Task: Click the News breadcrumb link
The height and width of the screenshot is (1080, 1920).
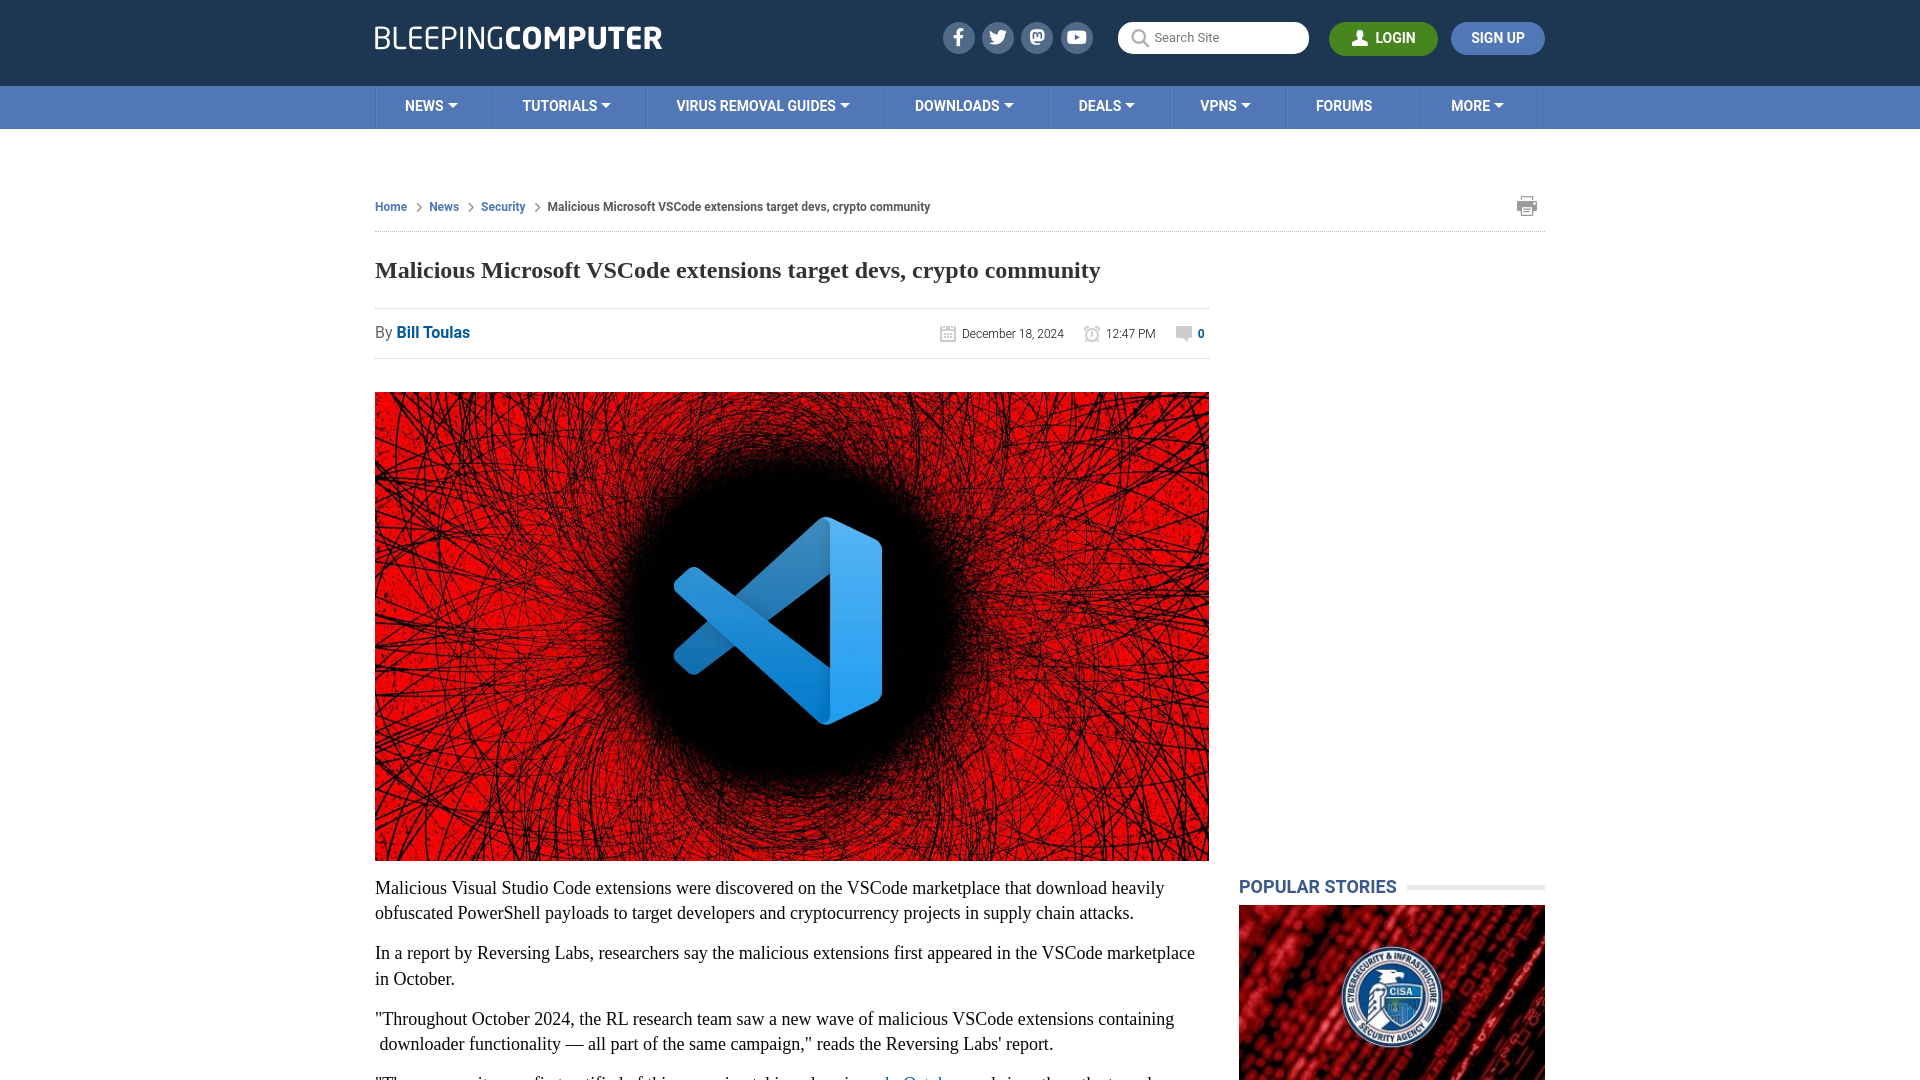Action: pyautogui.click(x=444, y=206)
